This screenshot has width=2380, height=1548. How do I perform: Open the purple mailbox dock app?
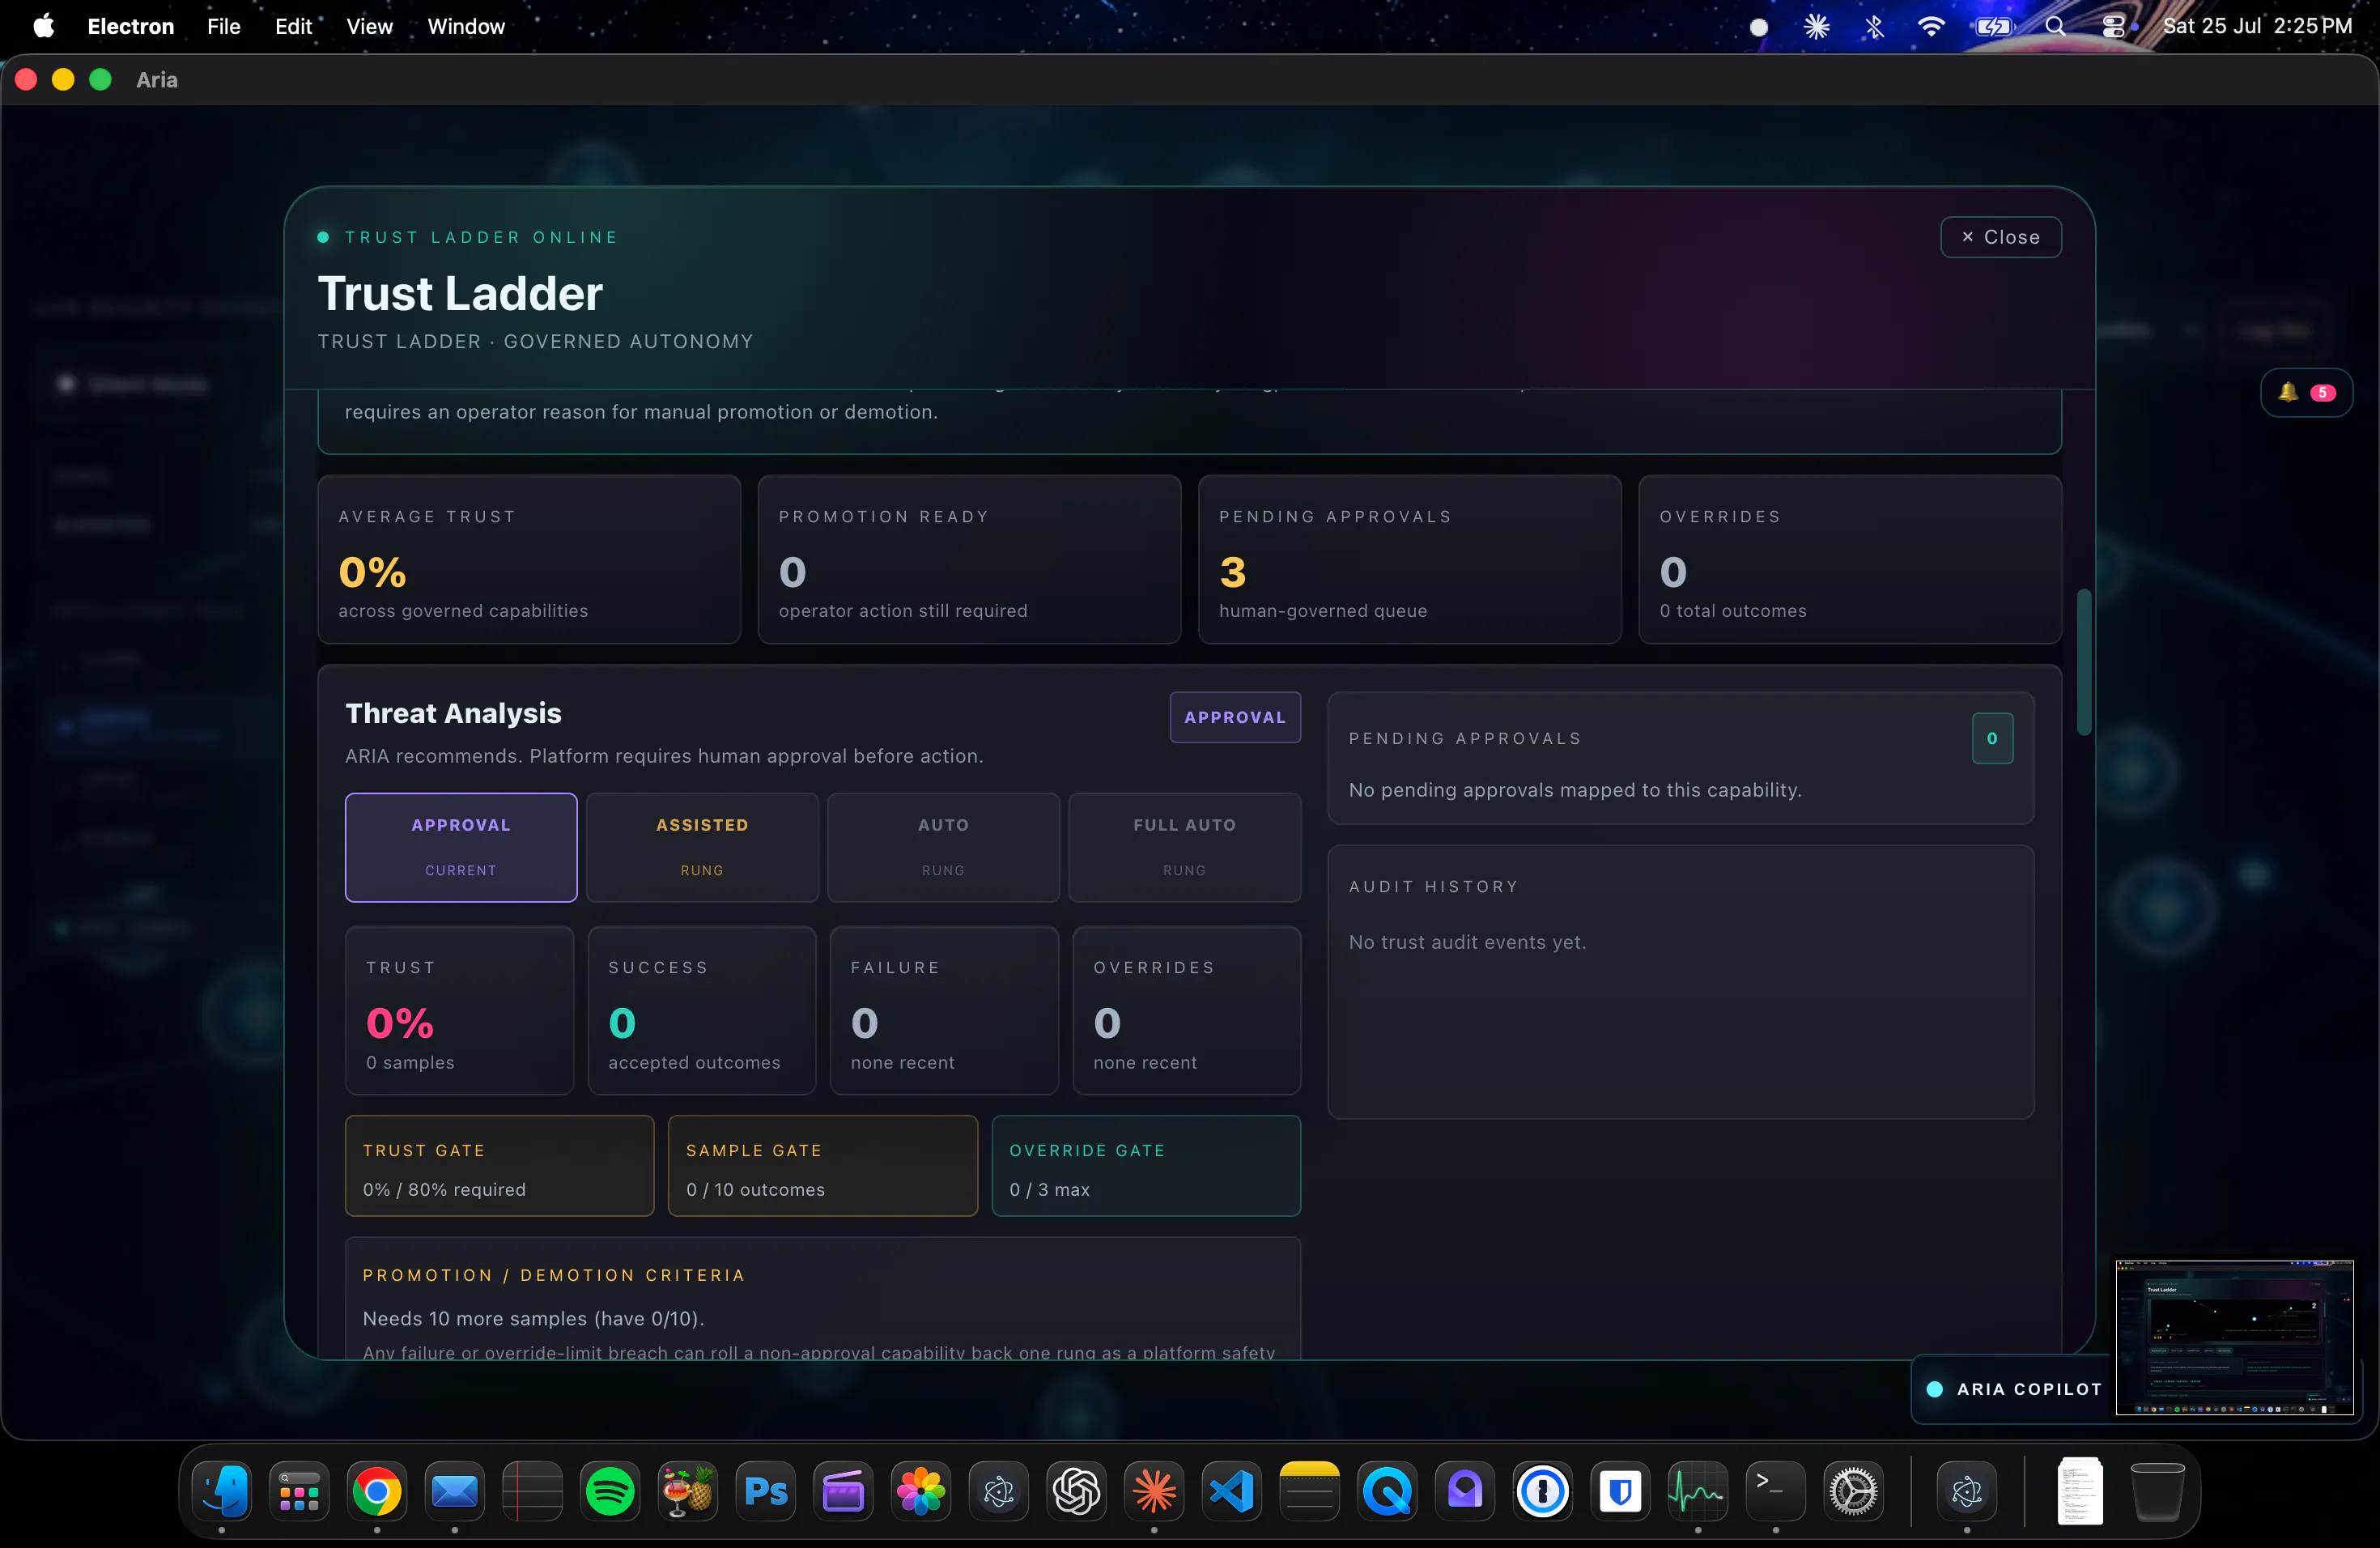(x=1465, y=1491)
